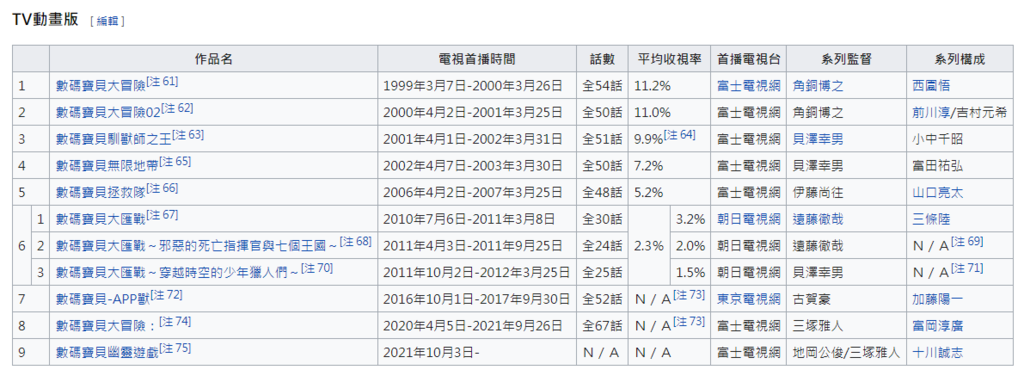
Task: Click the 作品名 column header
Action: pos(214,59)
